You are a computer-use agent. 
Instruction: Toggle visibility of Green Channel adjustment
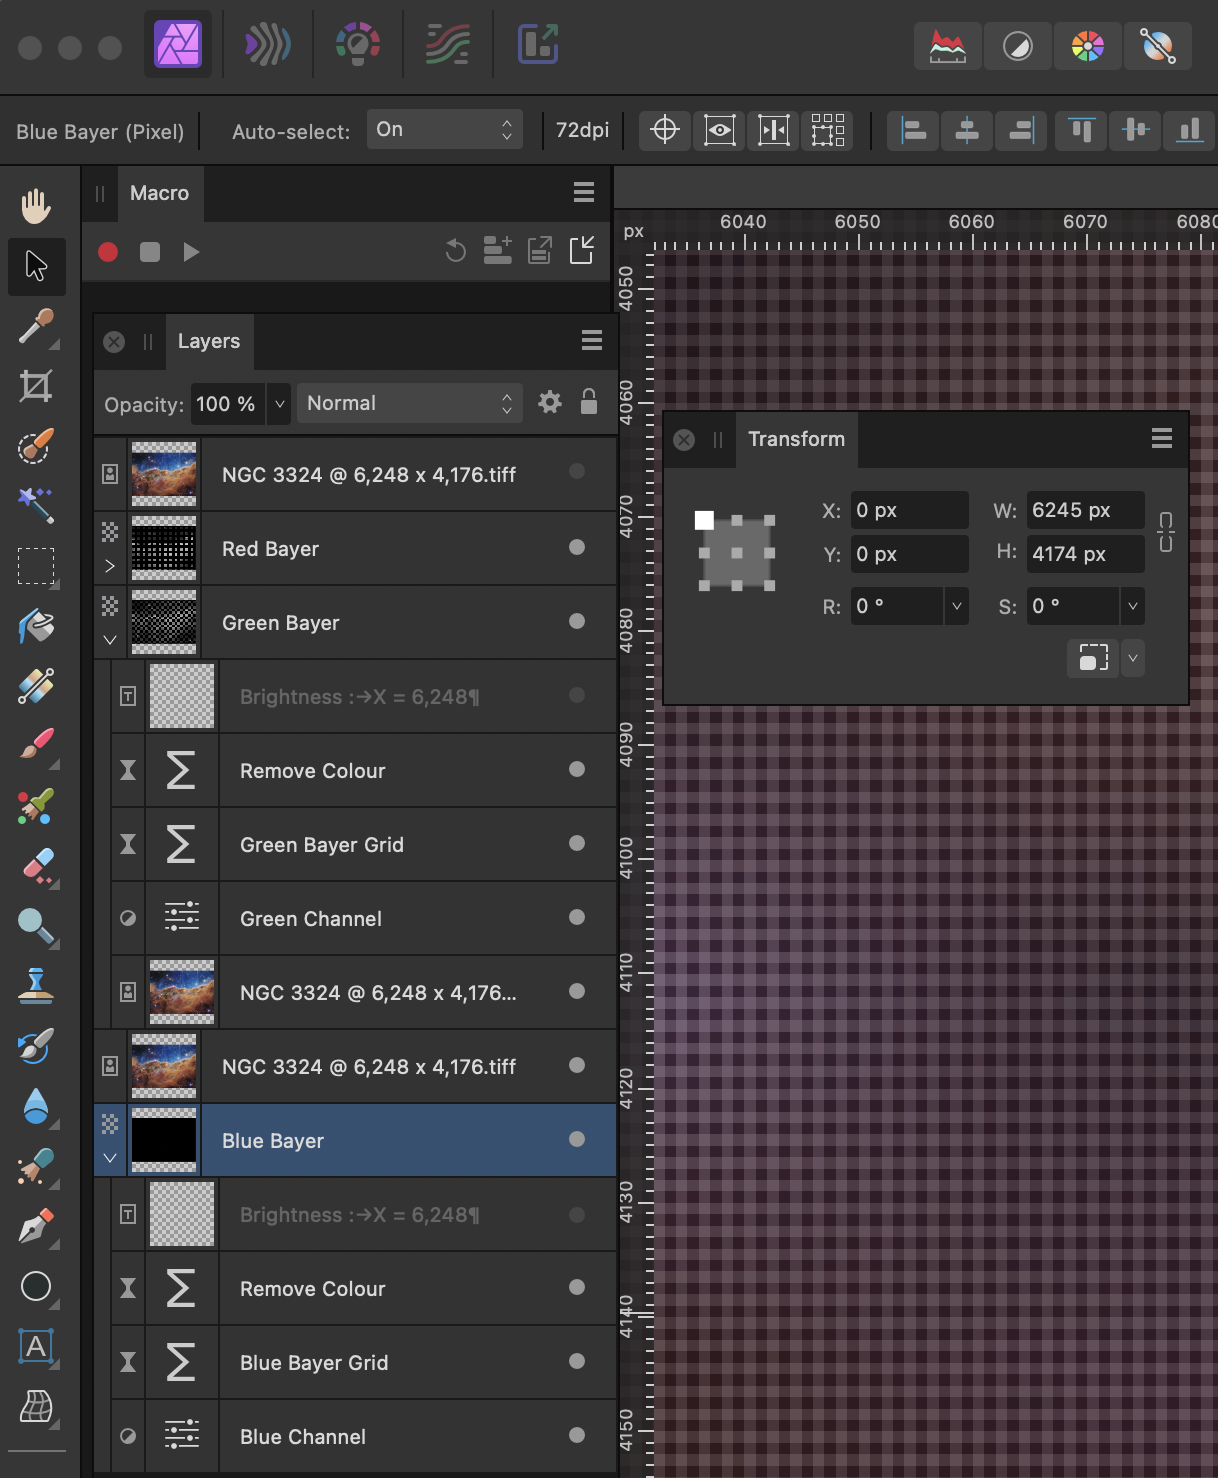(577, 917)
